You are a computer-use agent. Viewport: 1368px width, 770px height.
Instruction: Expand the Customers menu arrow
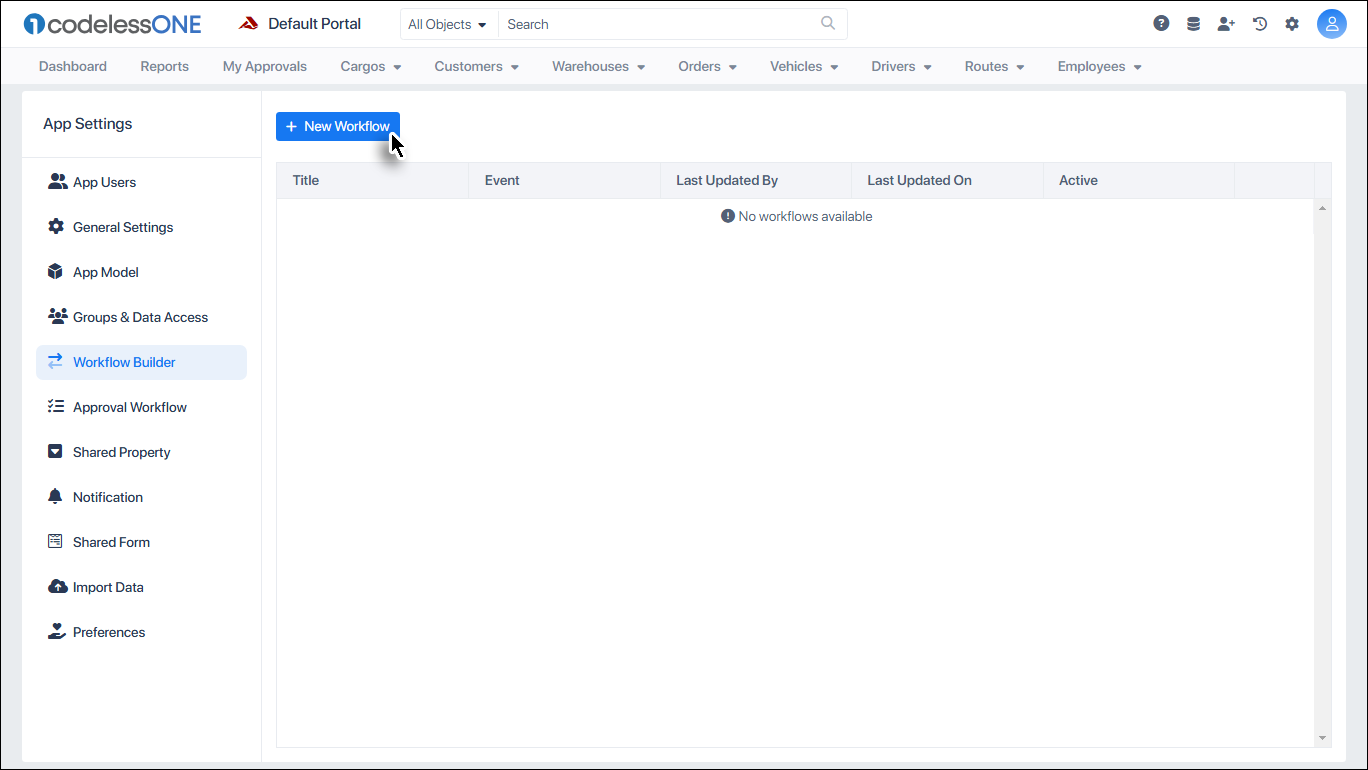[515, 67]
